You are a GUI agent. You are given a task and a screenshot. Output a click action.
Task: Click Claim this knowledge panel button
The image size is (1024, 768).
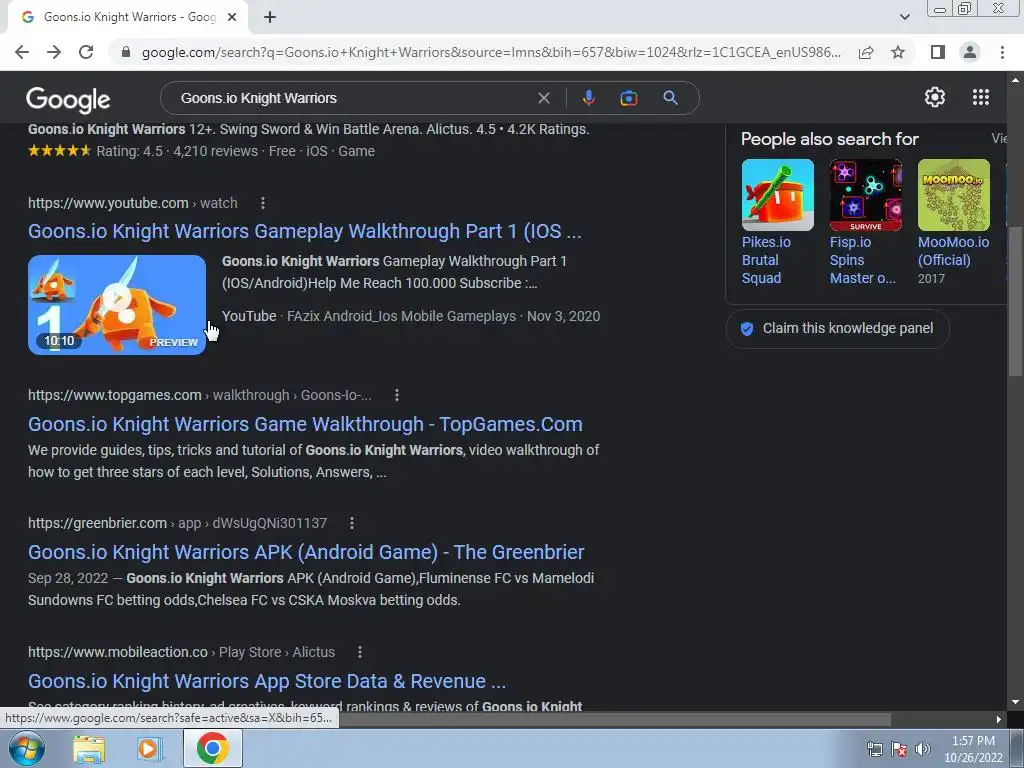click(837, 328)
